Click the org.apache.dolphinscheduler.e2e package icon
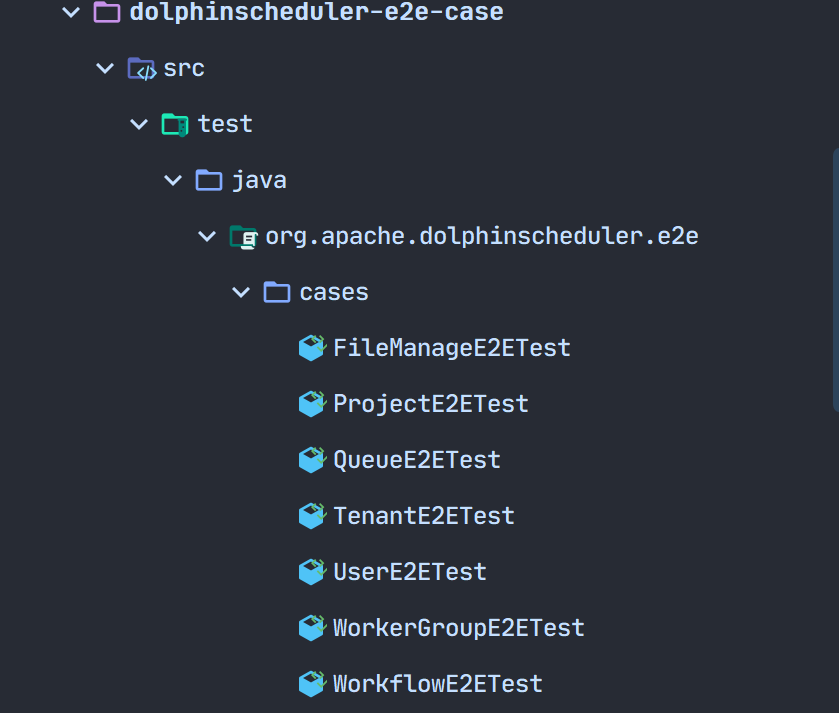The image size is (839, 713). point(243,236)
